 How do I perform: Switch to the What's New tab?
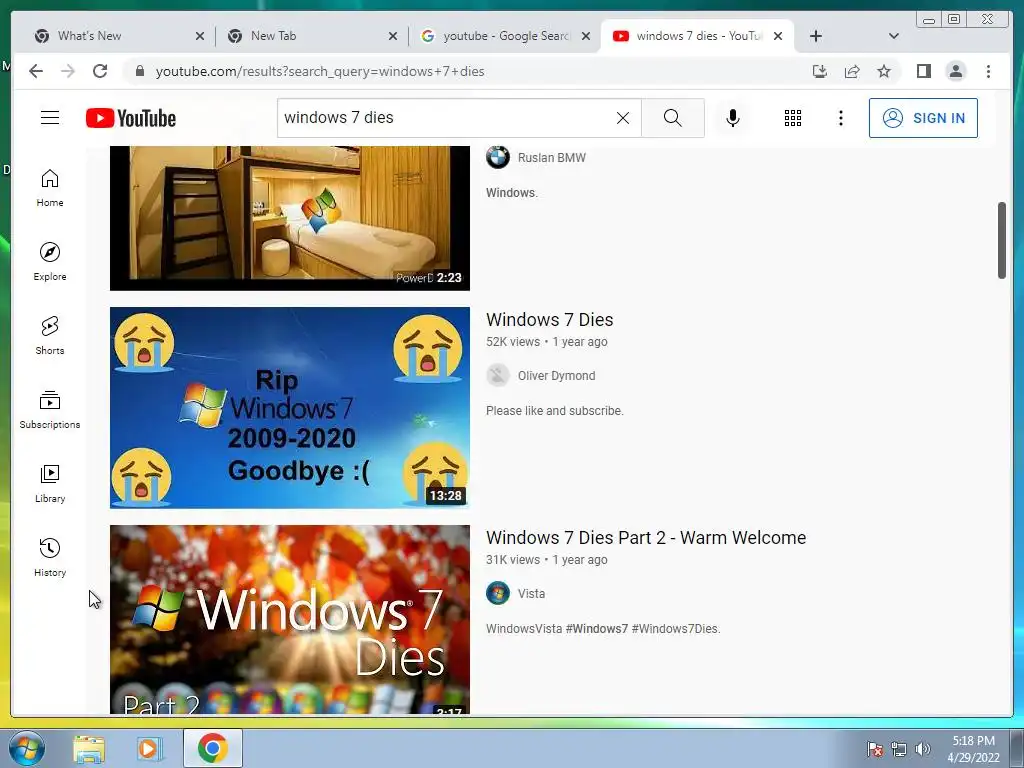111,36
